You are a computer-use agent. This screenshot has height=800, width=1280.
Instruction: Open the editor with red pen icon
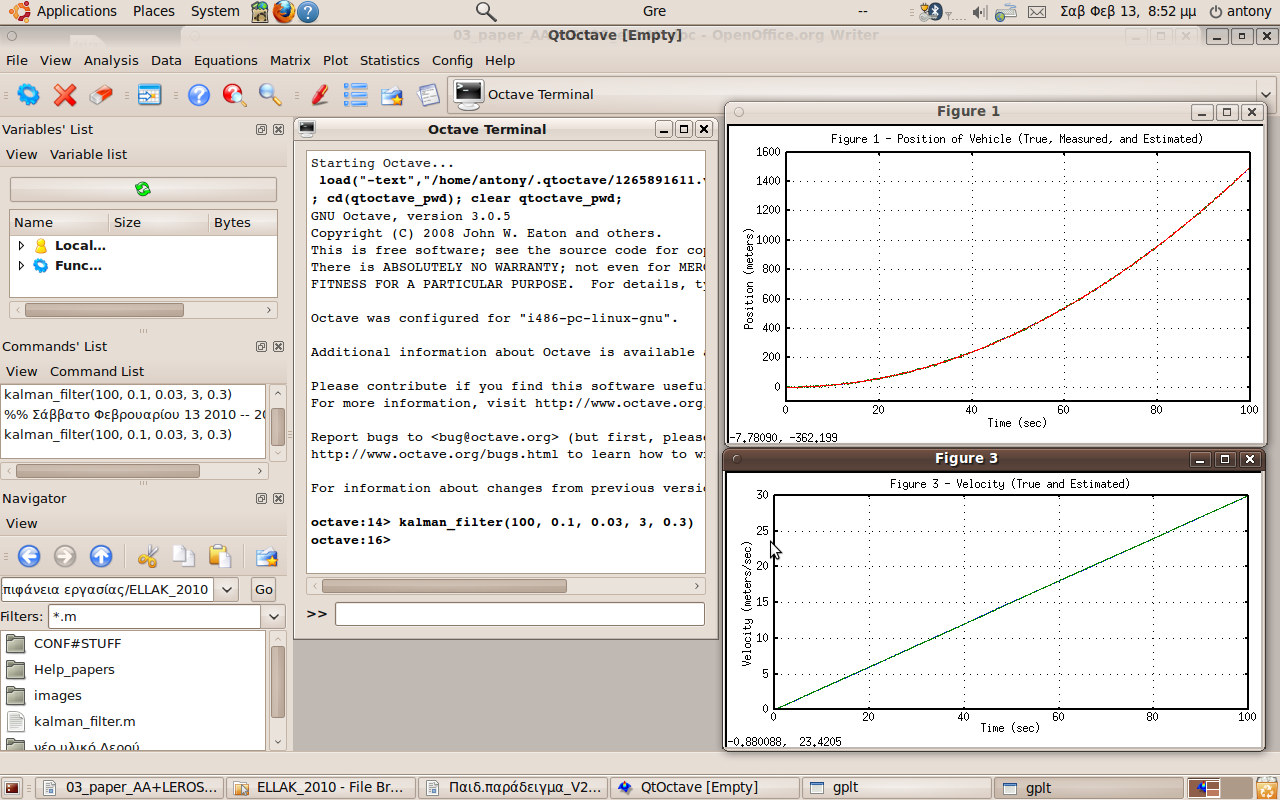tap(320, 95)
